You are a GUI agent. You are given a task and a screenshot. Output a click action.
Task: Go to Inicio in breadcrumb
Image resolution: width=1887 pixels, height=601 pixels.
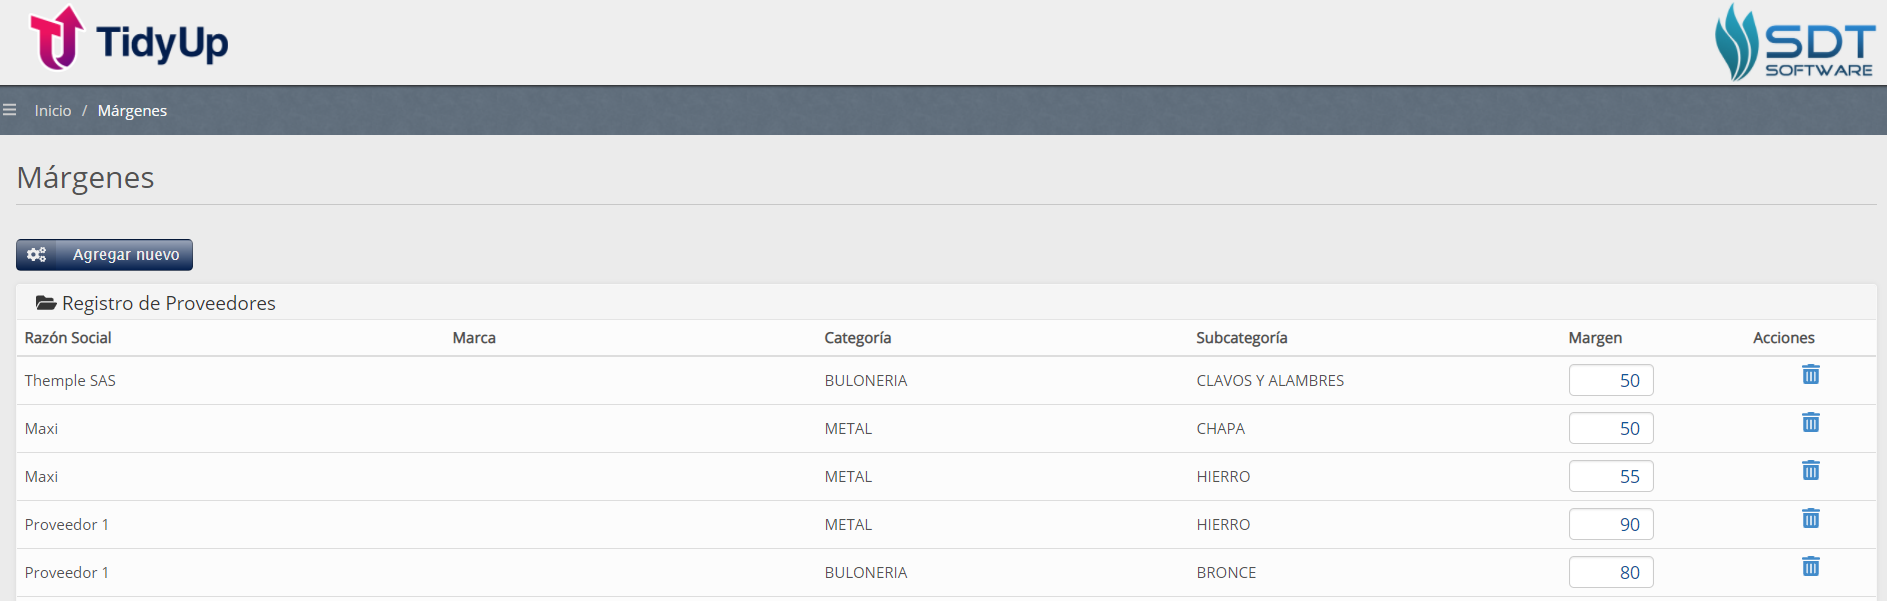tap(53, 111)
